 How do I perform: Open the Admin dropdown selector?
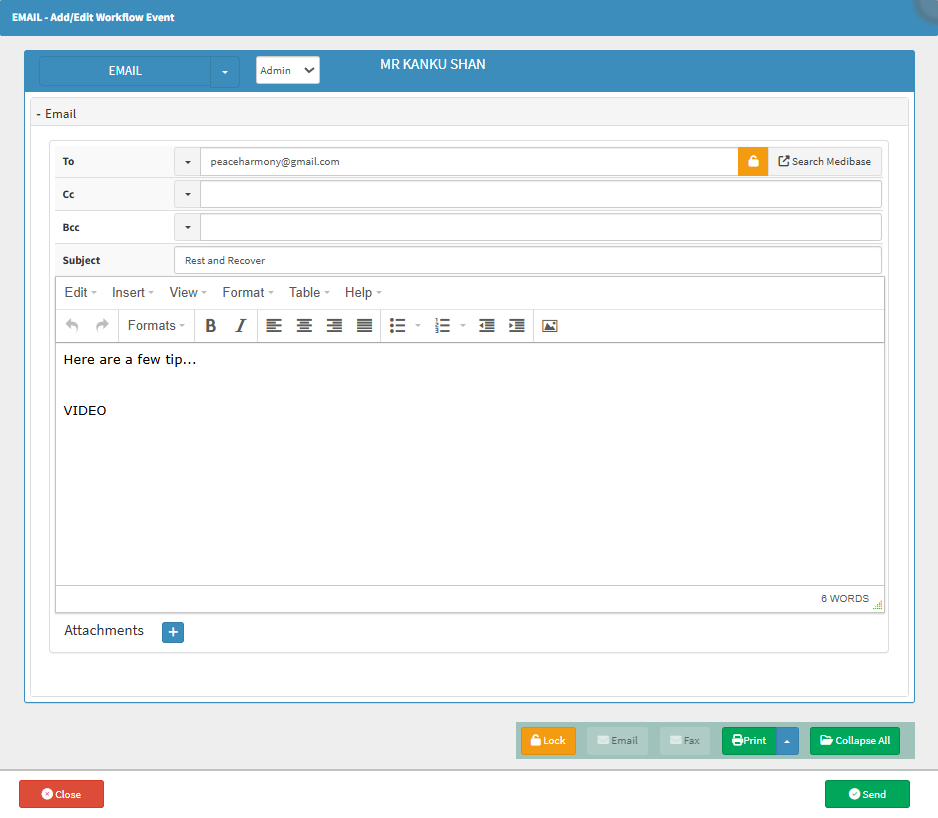[x=288, y=70]
